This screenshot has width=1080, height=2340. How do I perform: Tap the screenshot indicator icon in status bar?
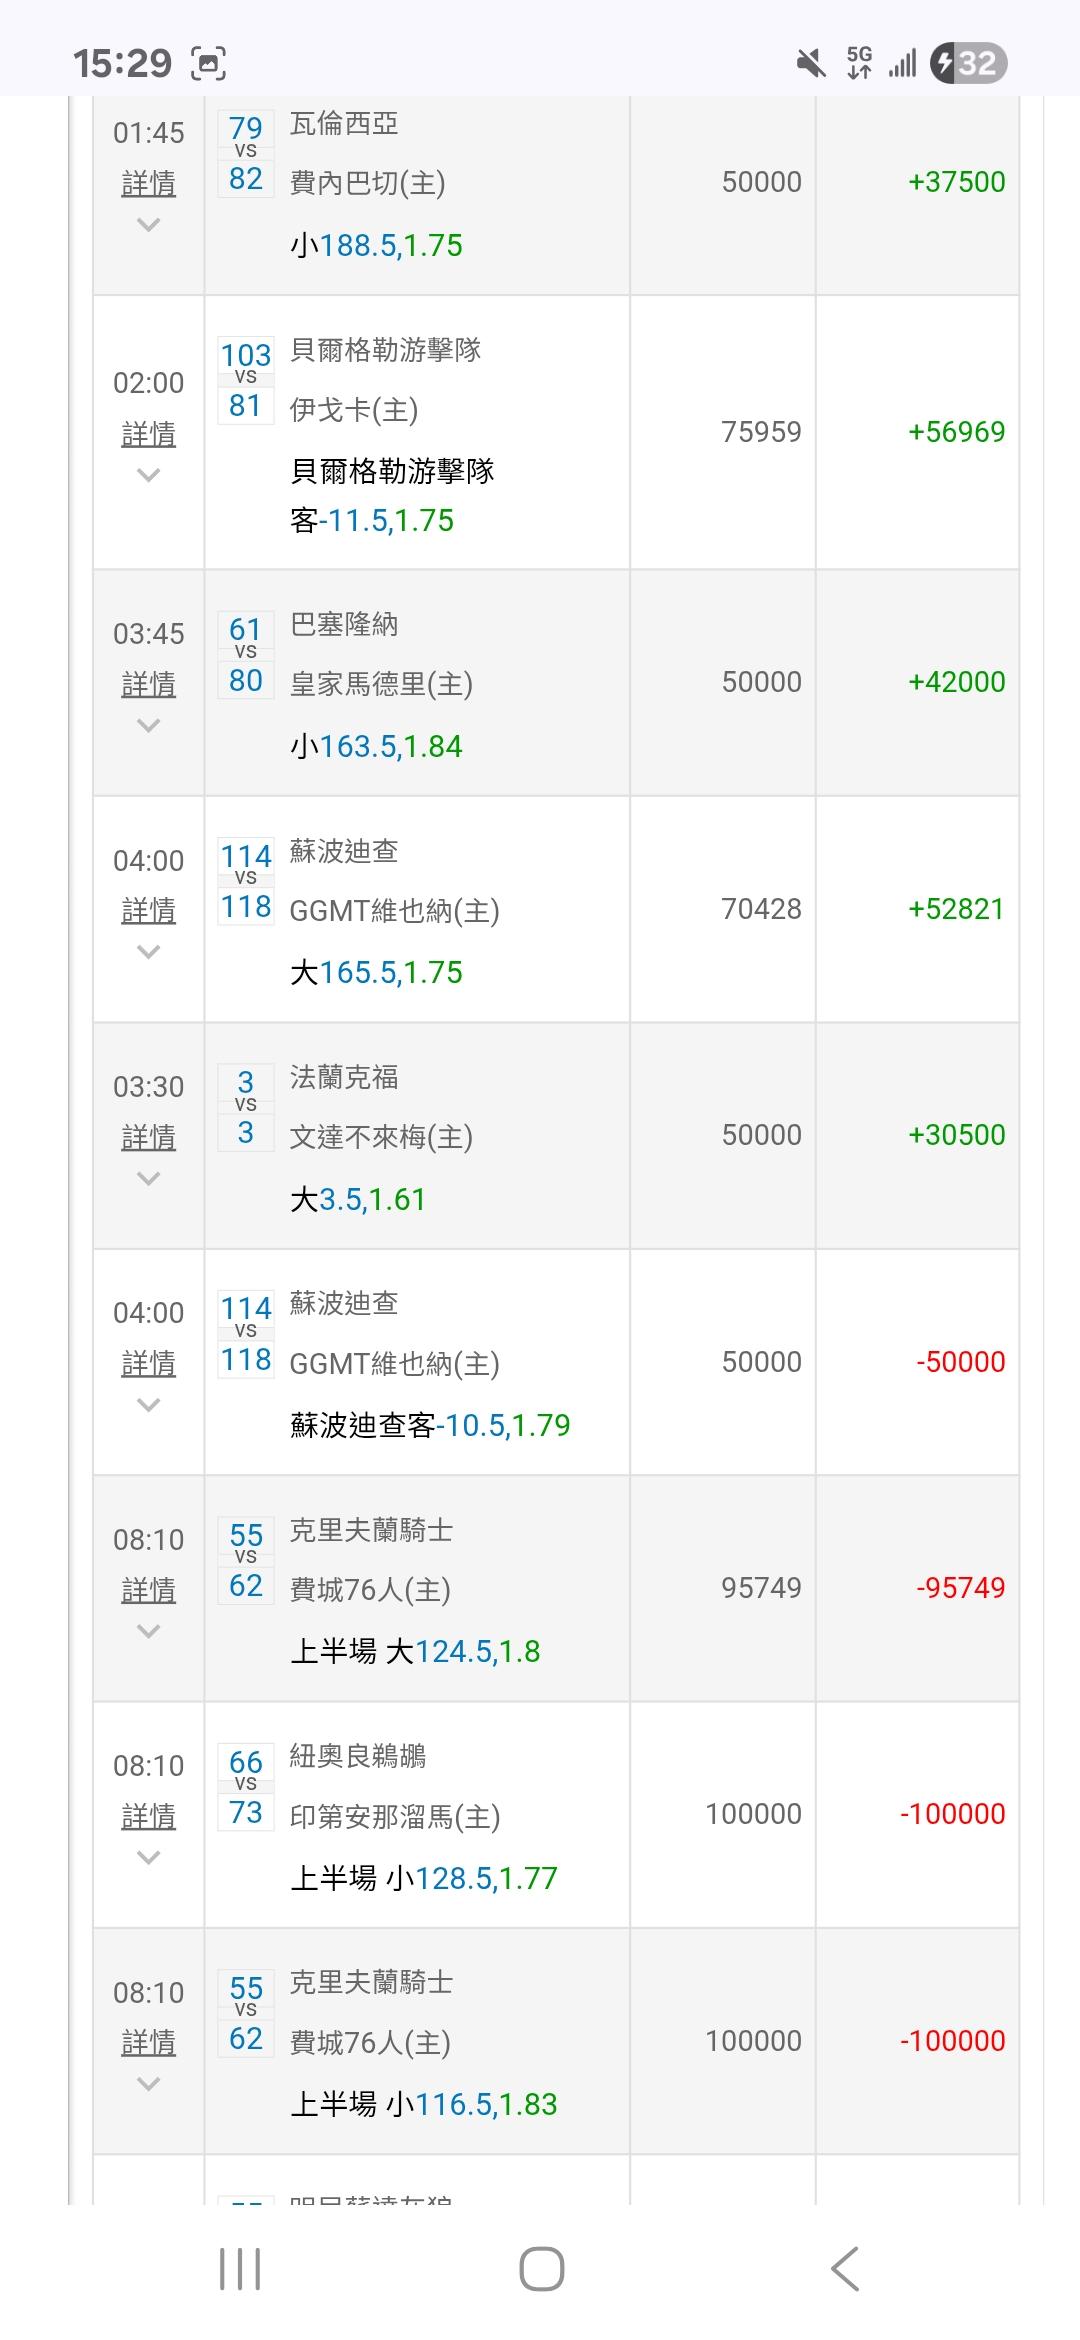[208, 64]
